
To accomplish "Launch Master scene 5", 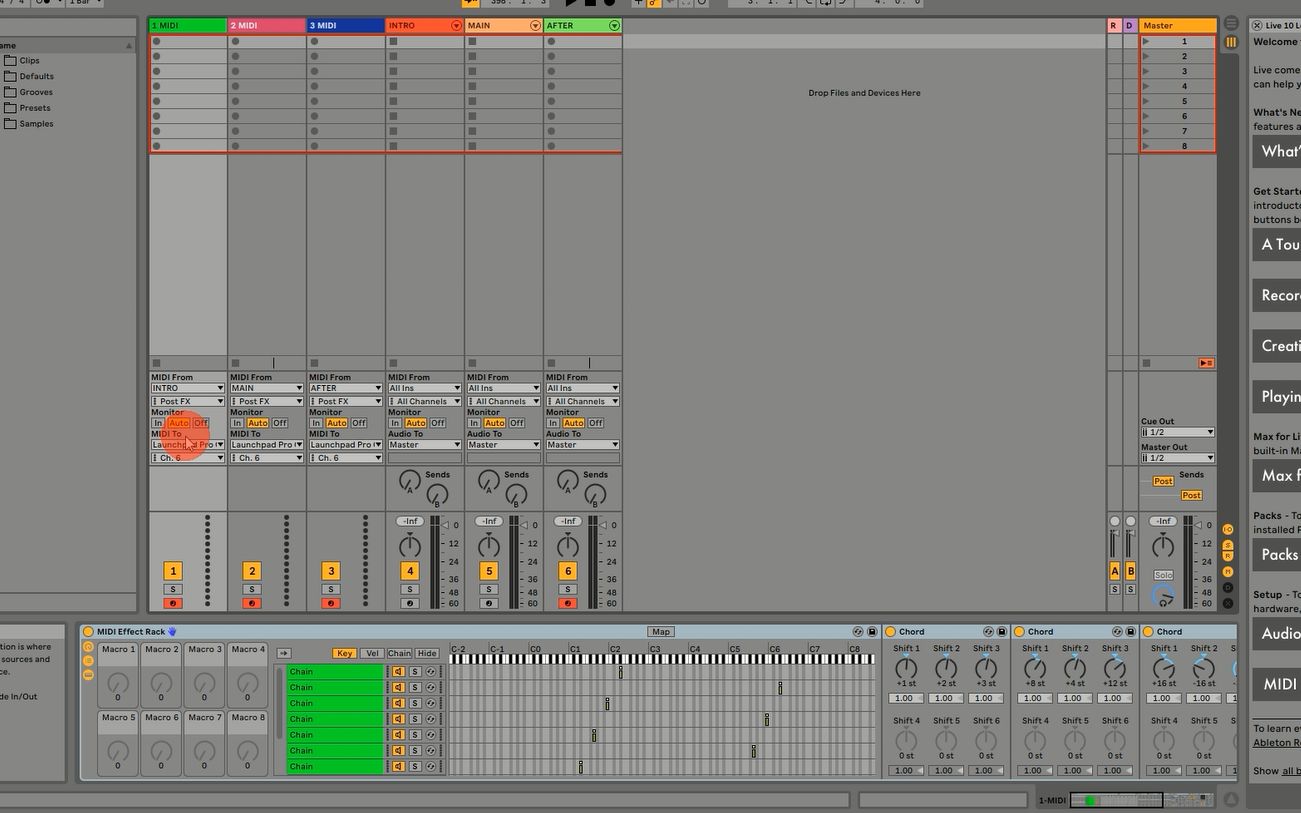I will click(1146, 101).
